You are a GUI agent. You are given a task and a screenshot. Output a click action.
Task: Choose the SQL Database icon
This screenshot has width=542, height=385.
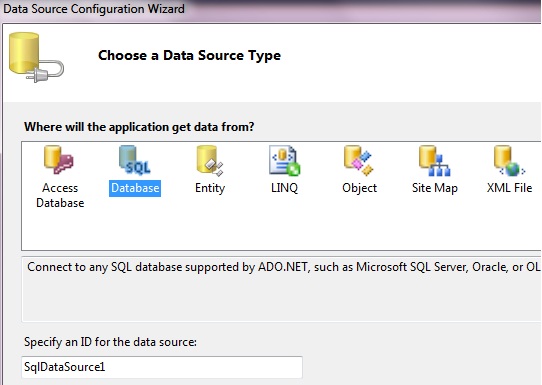(135, 160)
